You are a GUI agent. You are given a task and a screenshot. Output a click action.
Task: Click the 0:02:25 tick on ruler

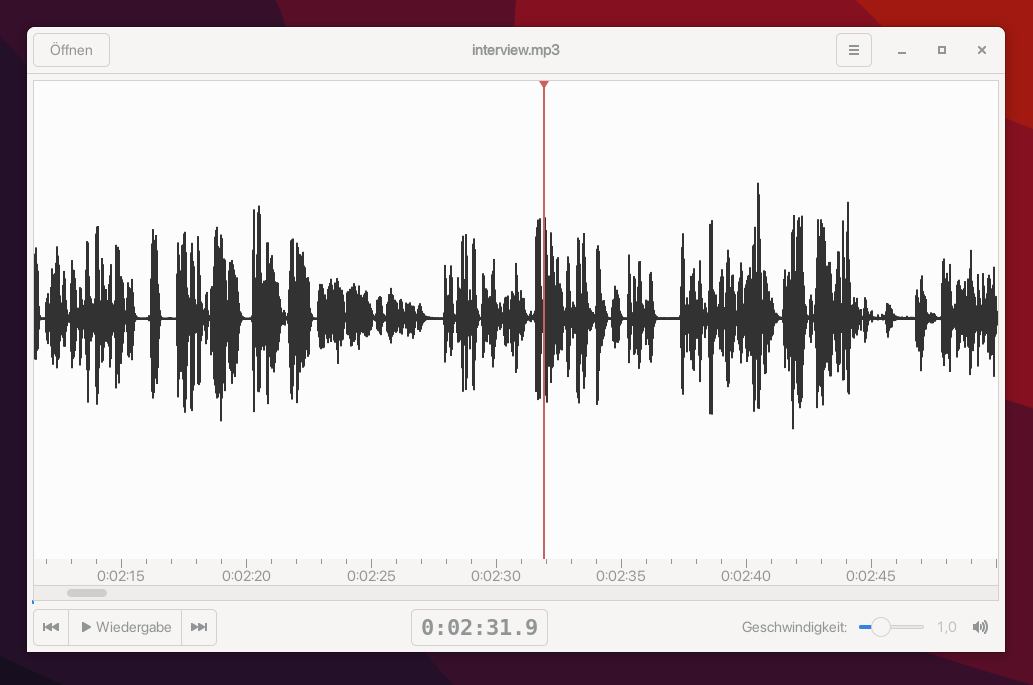[x=372, y=563]
